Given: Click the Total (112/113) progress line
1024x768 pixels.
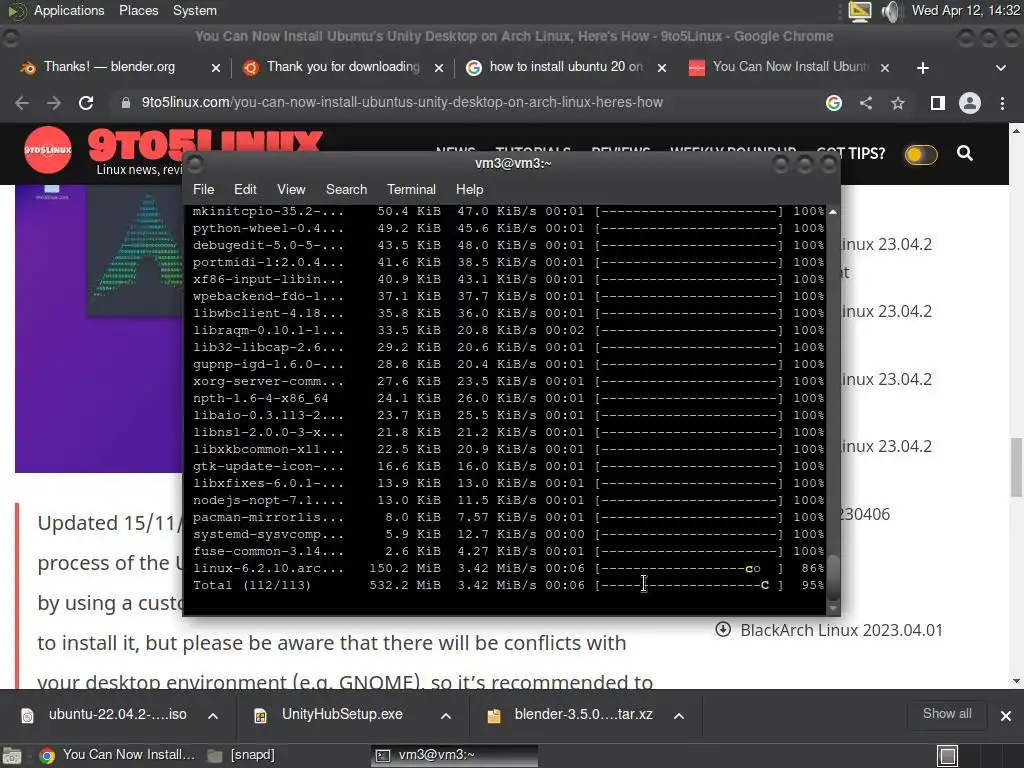Looking at the screenshot, I should [508, 585].
